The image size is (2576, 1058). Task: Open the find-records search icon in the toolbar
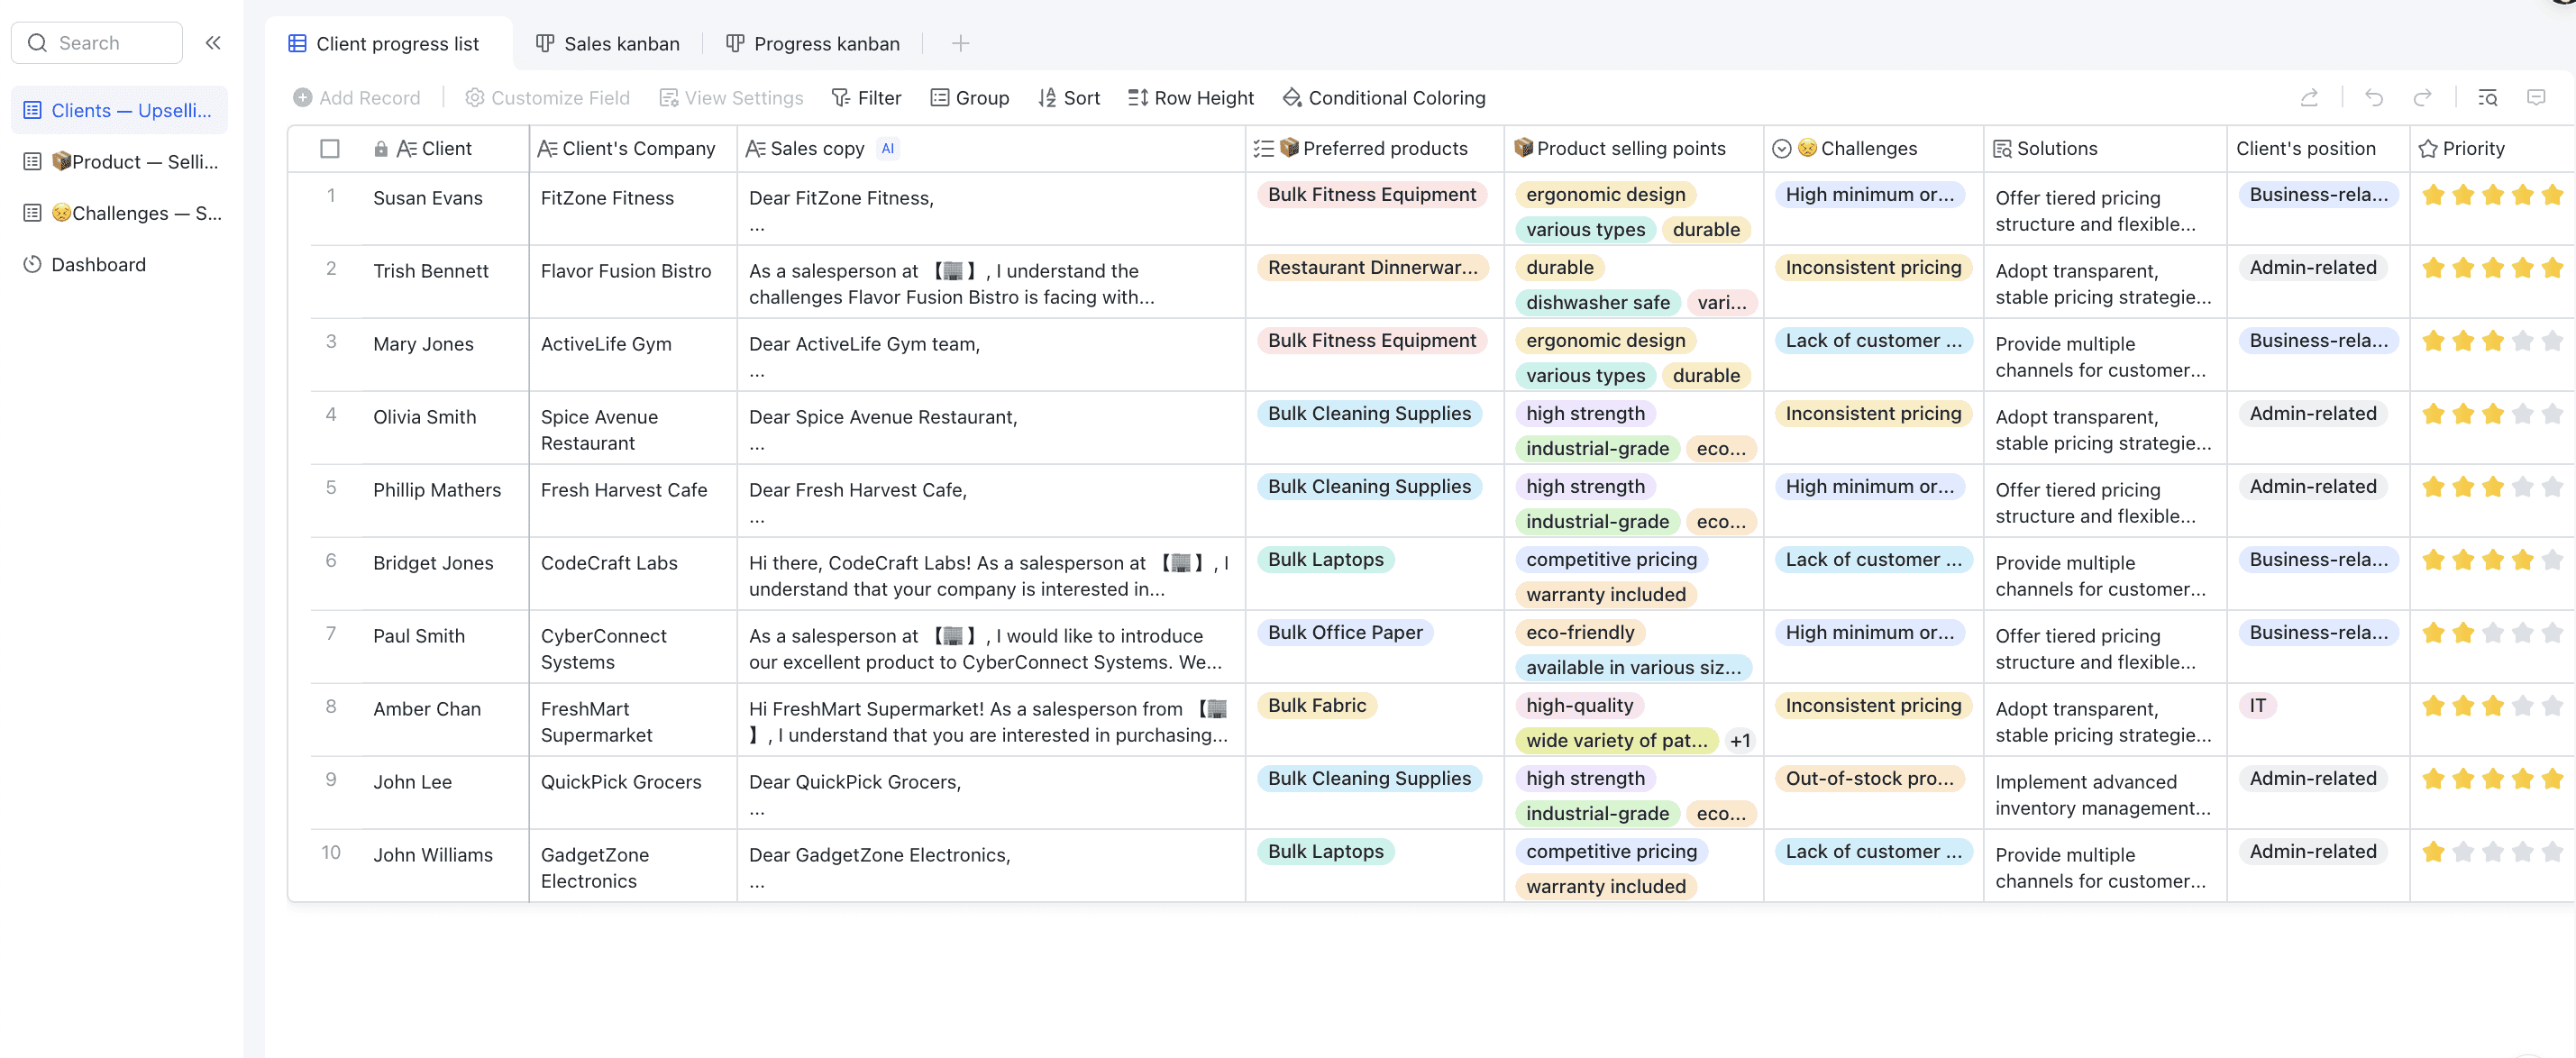pyautogui.click(x=2488, y=98)
